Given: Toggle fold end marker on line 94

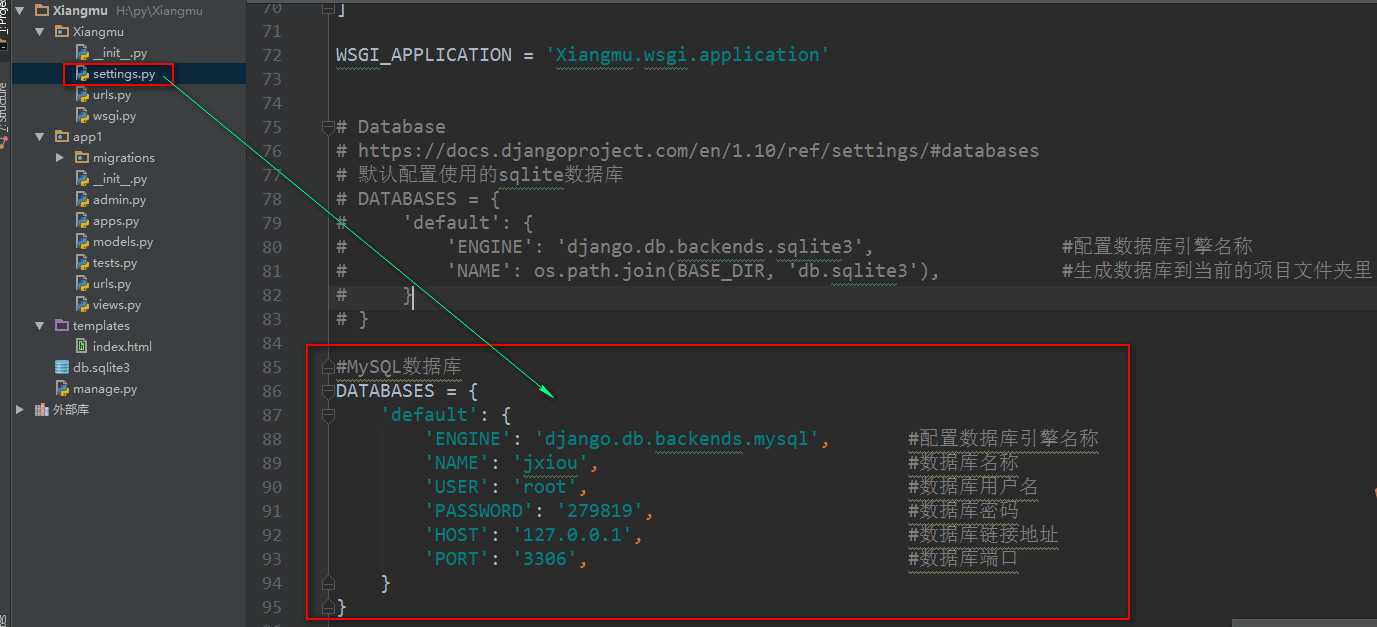Looking at the screenshot, I should tap(327, 583).
